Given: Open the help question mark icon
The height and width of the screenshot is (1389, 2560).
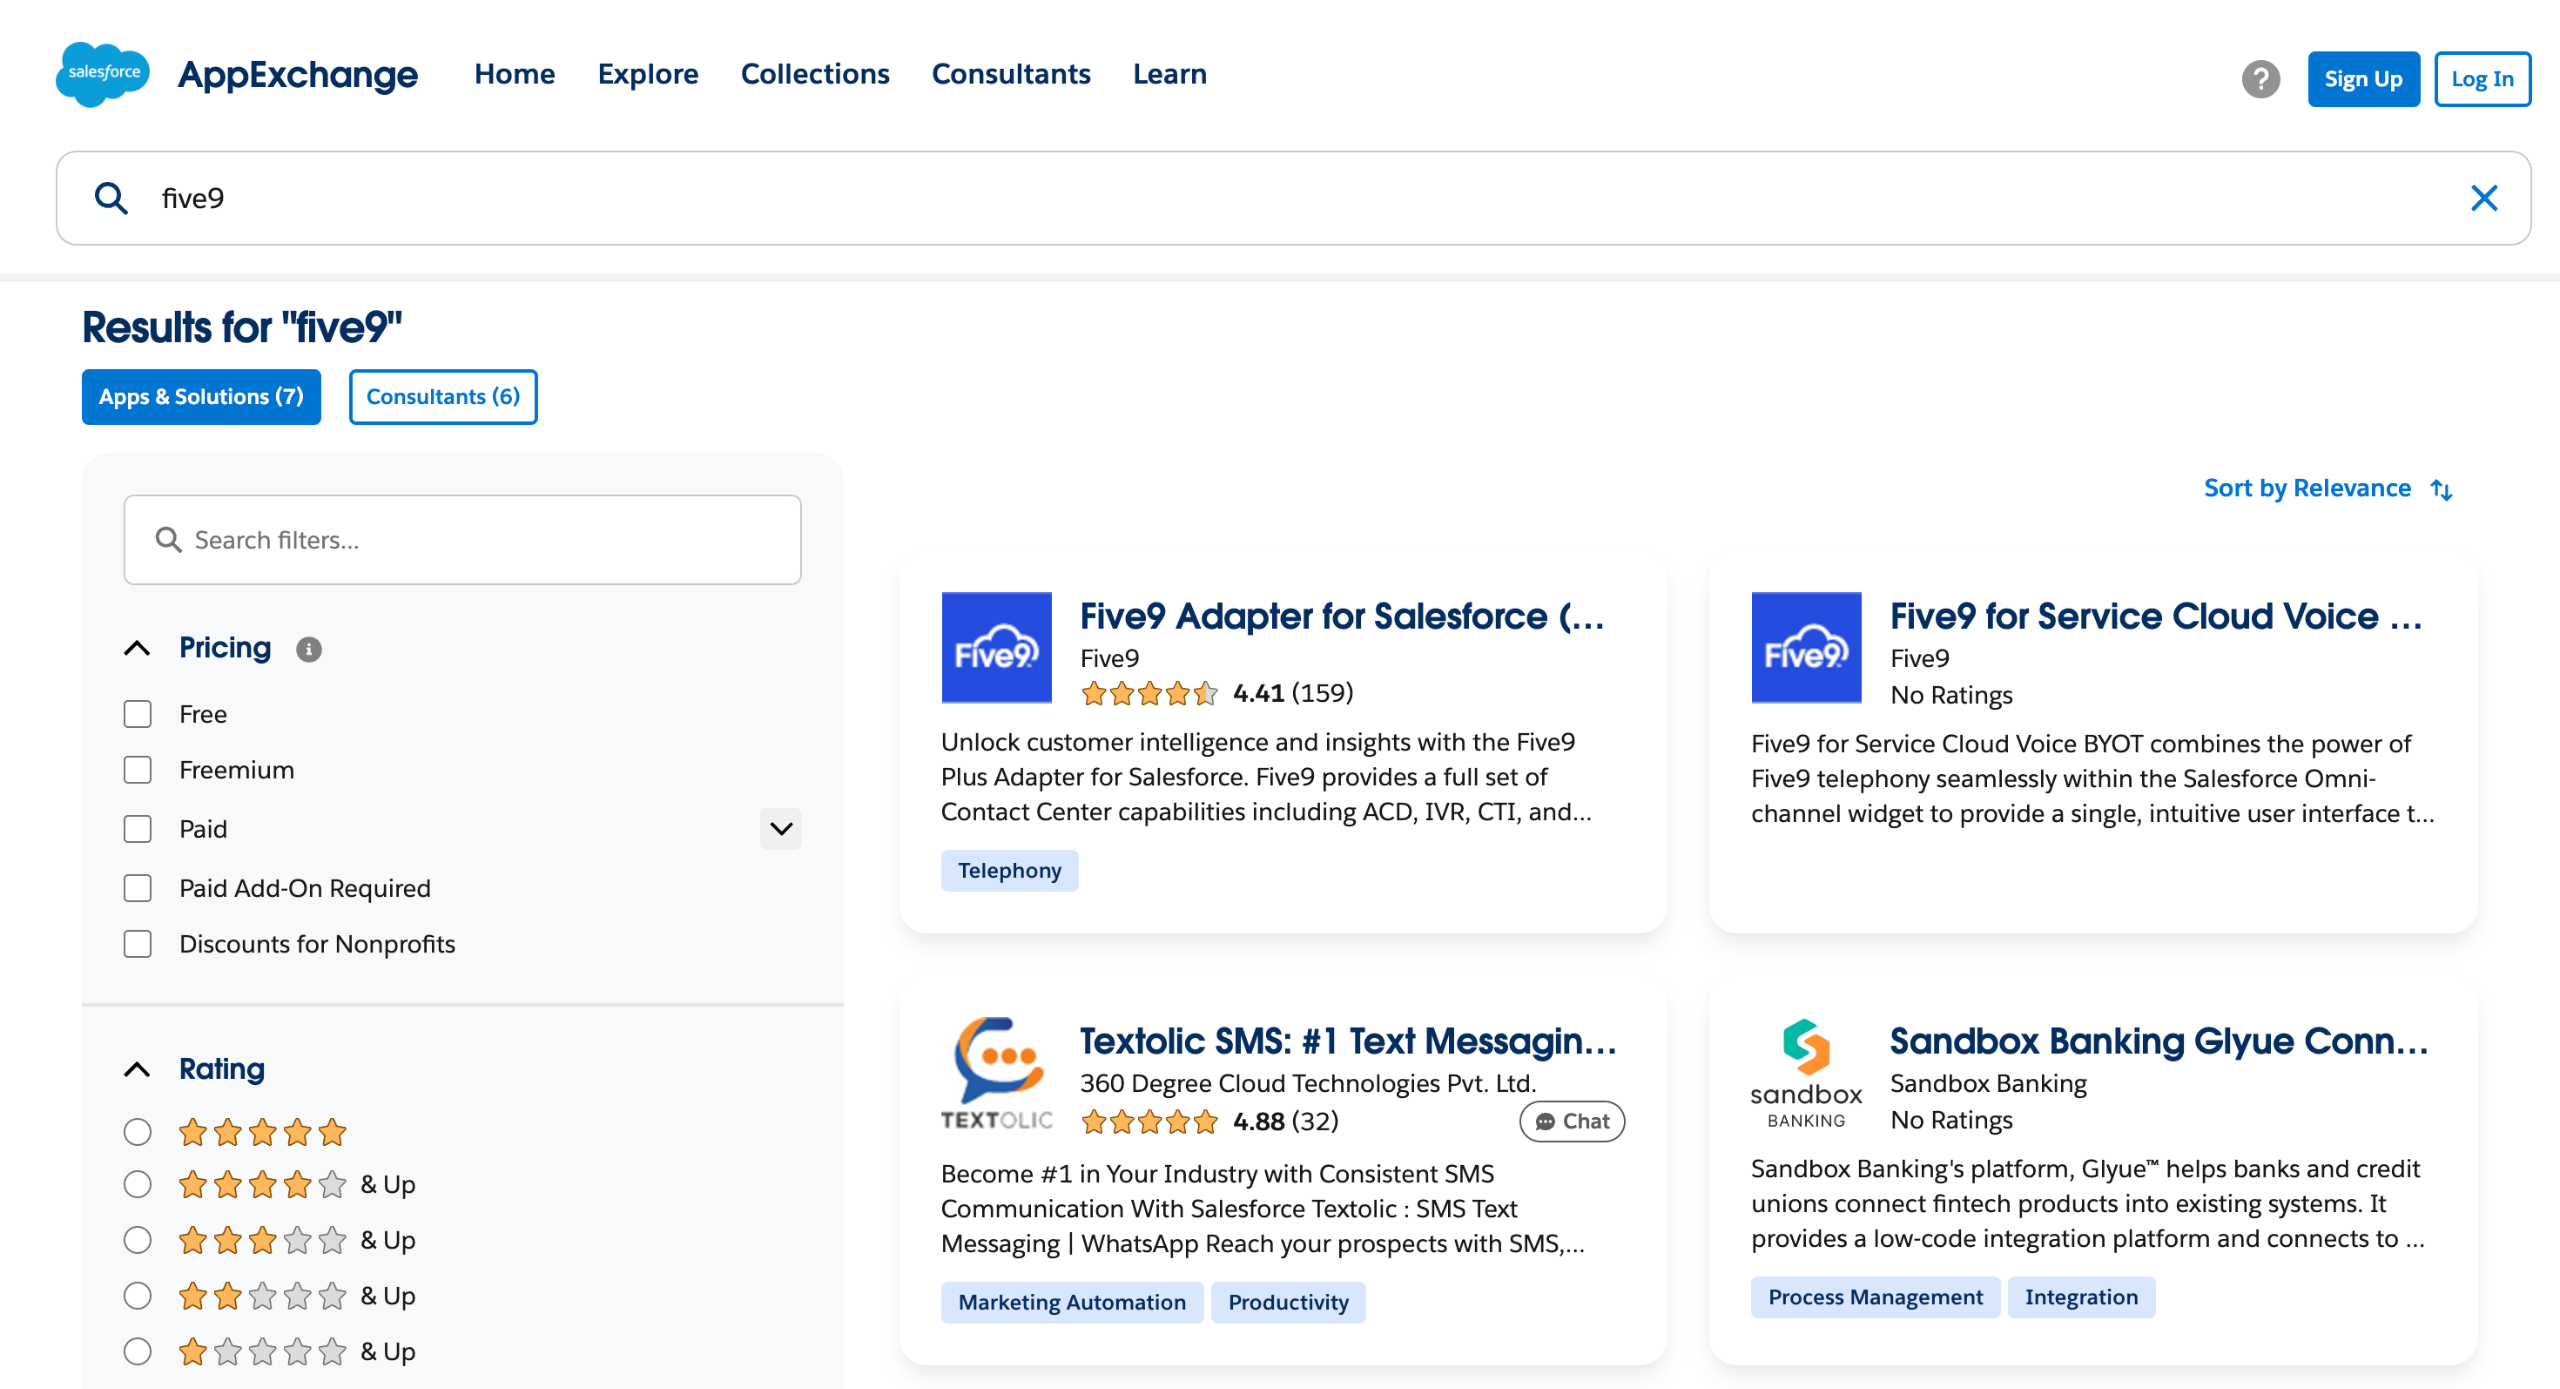Looking at the screenshot, I should click(2259, 79).
